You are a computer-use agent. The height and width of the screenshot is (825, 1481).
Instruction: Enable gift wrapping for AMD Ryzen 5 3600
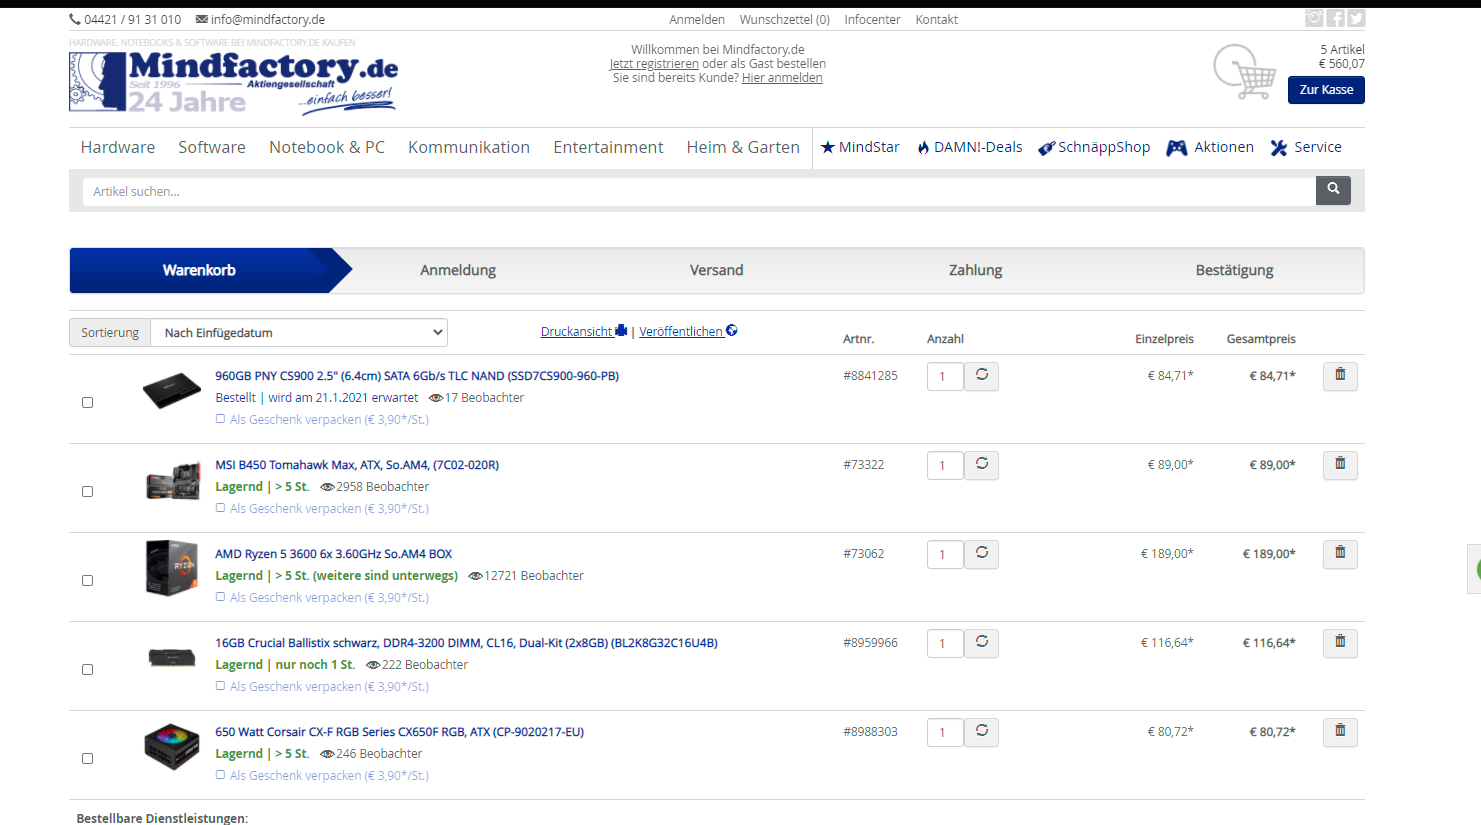pyautogui.click(x=220, y=597)
